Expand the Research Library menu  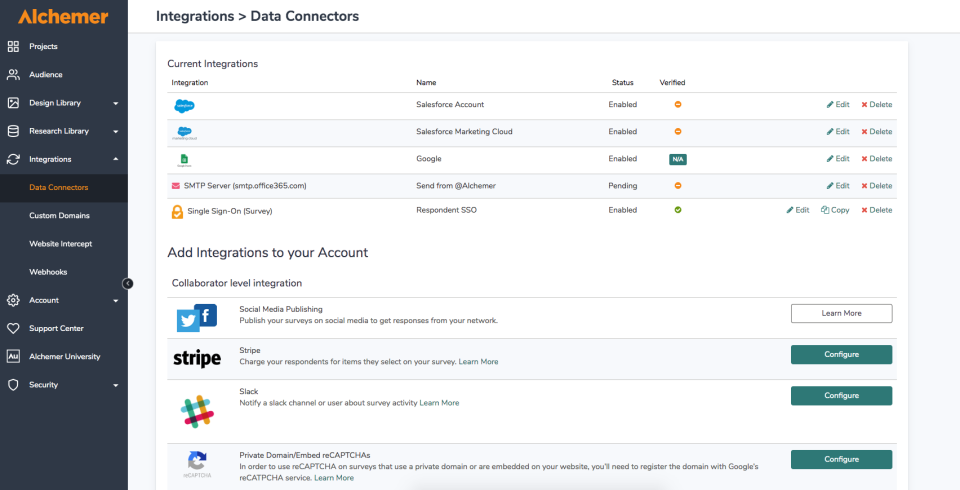(x=116, y=131)
